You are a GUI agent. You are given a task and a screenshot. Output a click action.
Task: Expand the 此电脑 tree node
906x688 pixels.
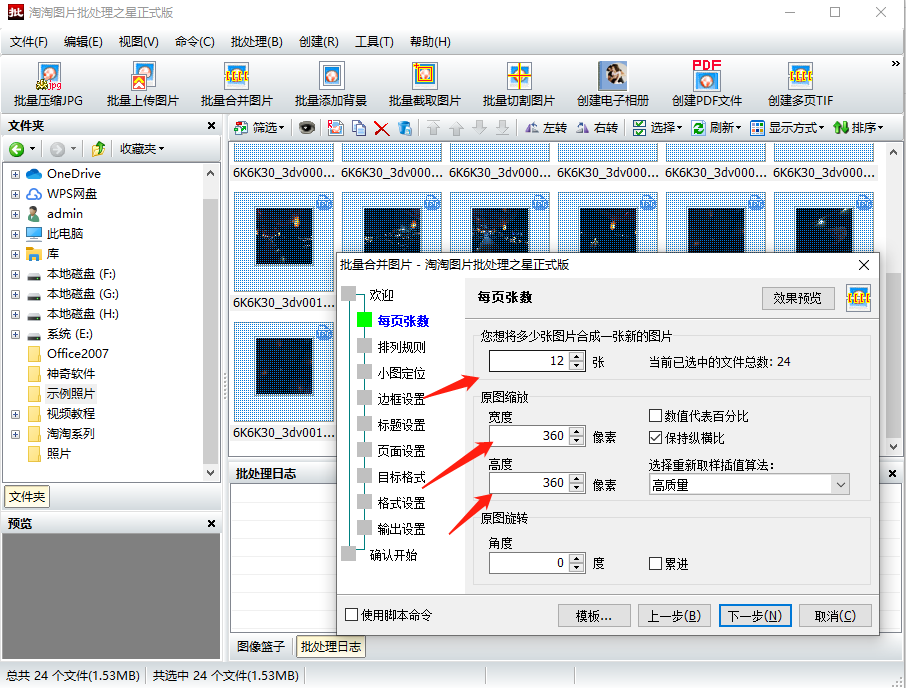tap(16, 234)
